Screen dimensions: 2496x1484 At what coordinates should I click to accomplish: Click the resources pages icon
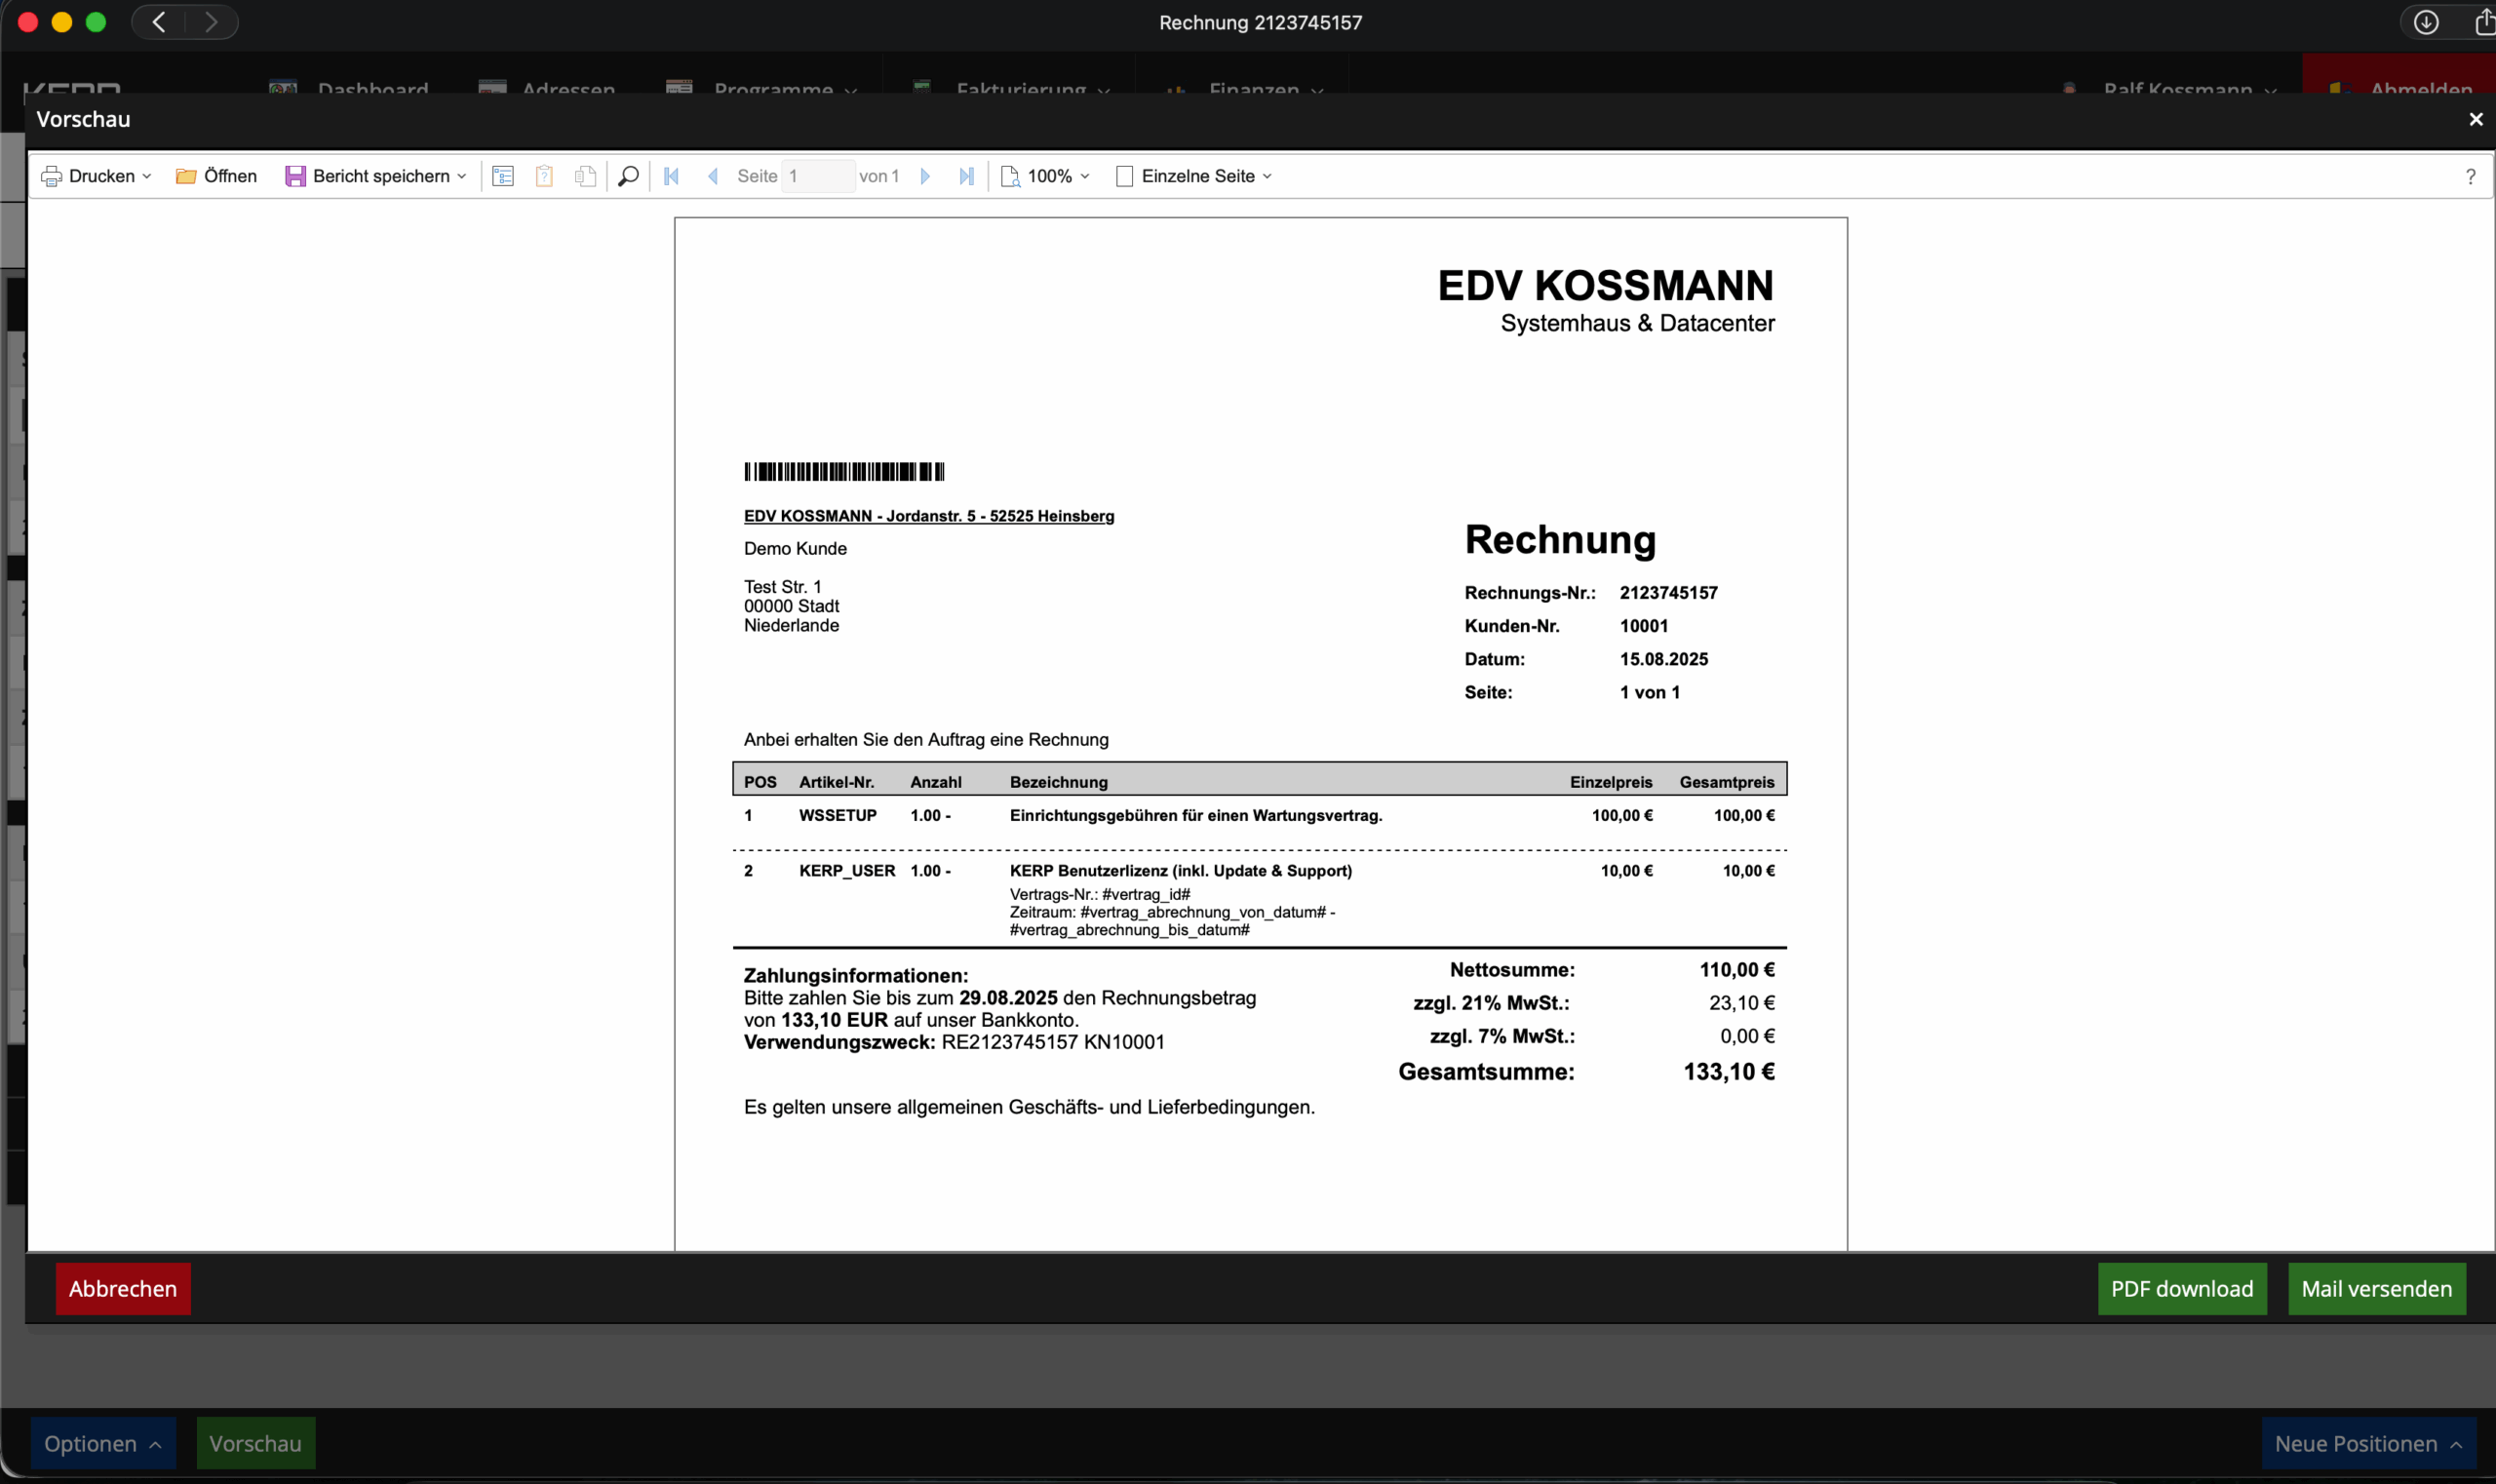586,176
